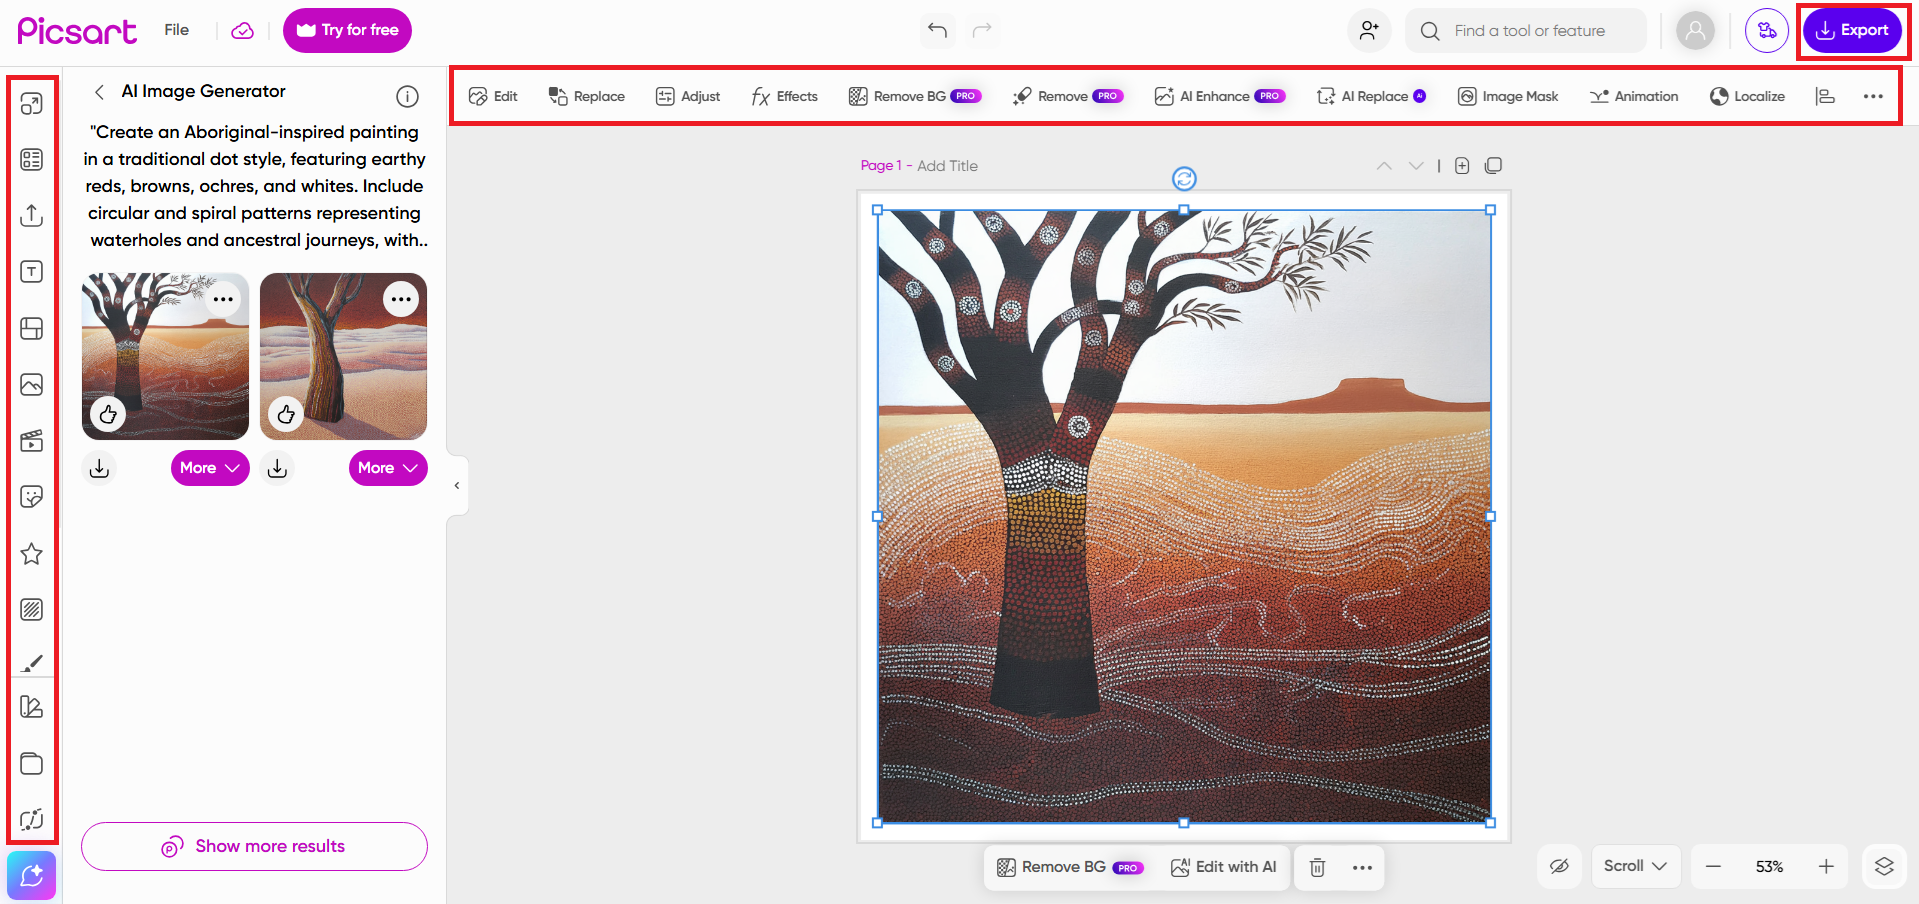Open three-dot menu on first thumbnail
1919x904 pixels.
[x=223, y=299]
